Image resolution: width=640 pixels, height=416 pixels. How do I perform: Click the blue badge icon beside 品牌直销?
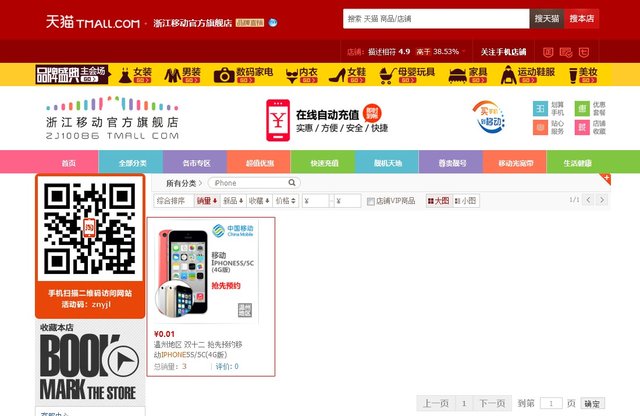pos(273,23)
